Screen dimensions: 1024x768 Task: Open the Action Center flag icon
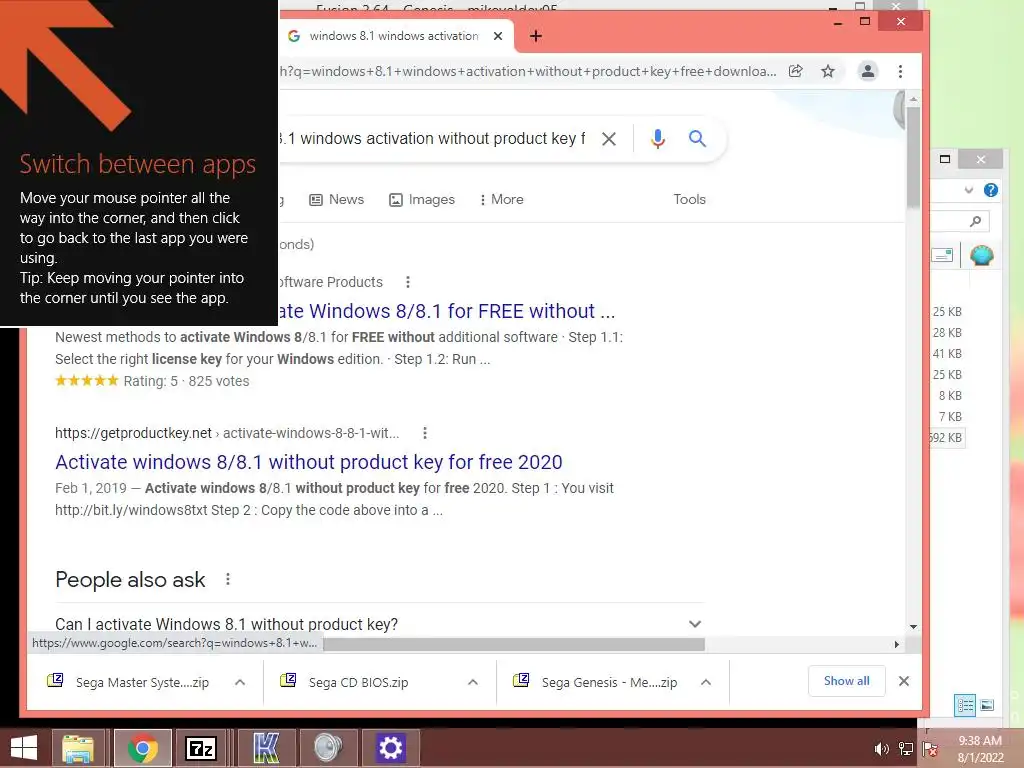[x=930, y=749]
